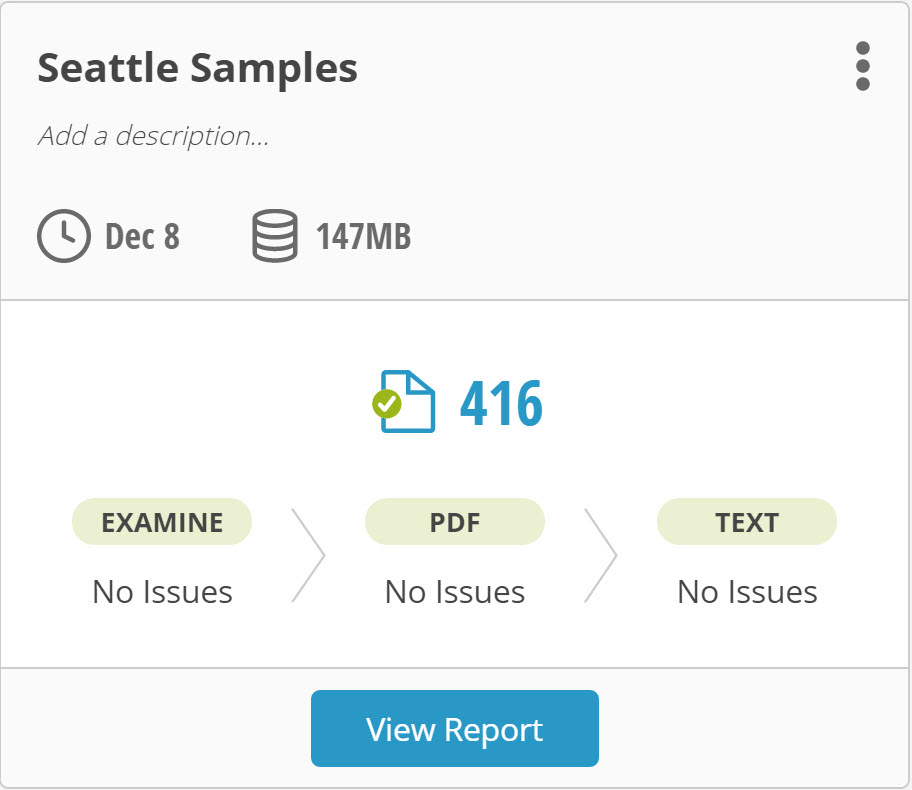Click No Issues under EXAMINE

pyautogui.click(x=162, y=592)
